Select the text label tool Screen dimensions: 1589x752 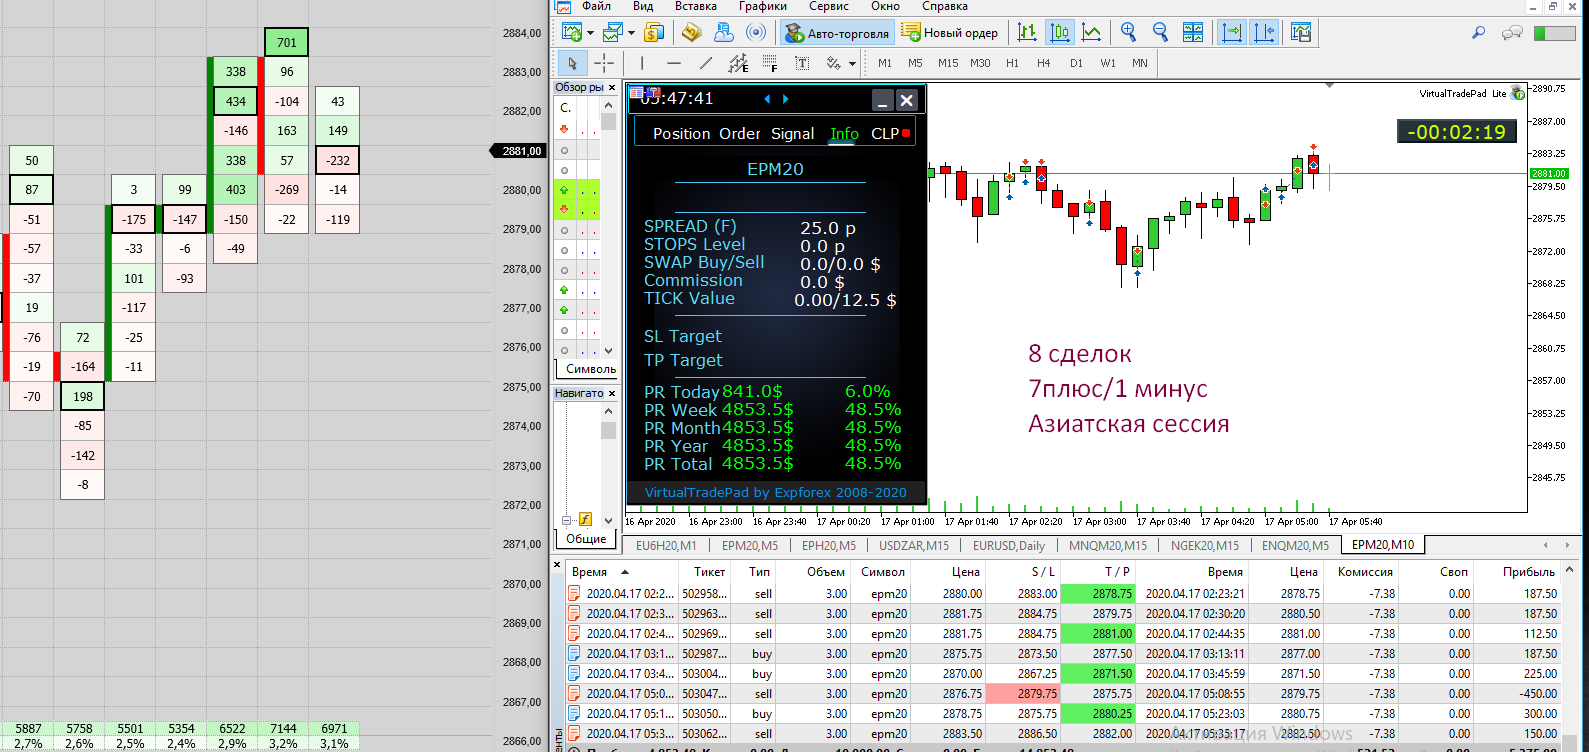pos(802,63)
